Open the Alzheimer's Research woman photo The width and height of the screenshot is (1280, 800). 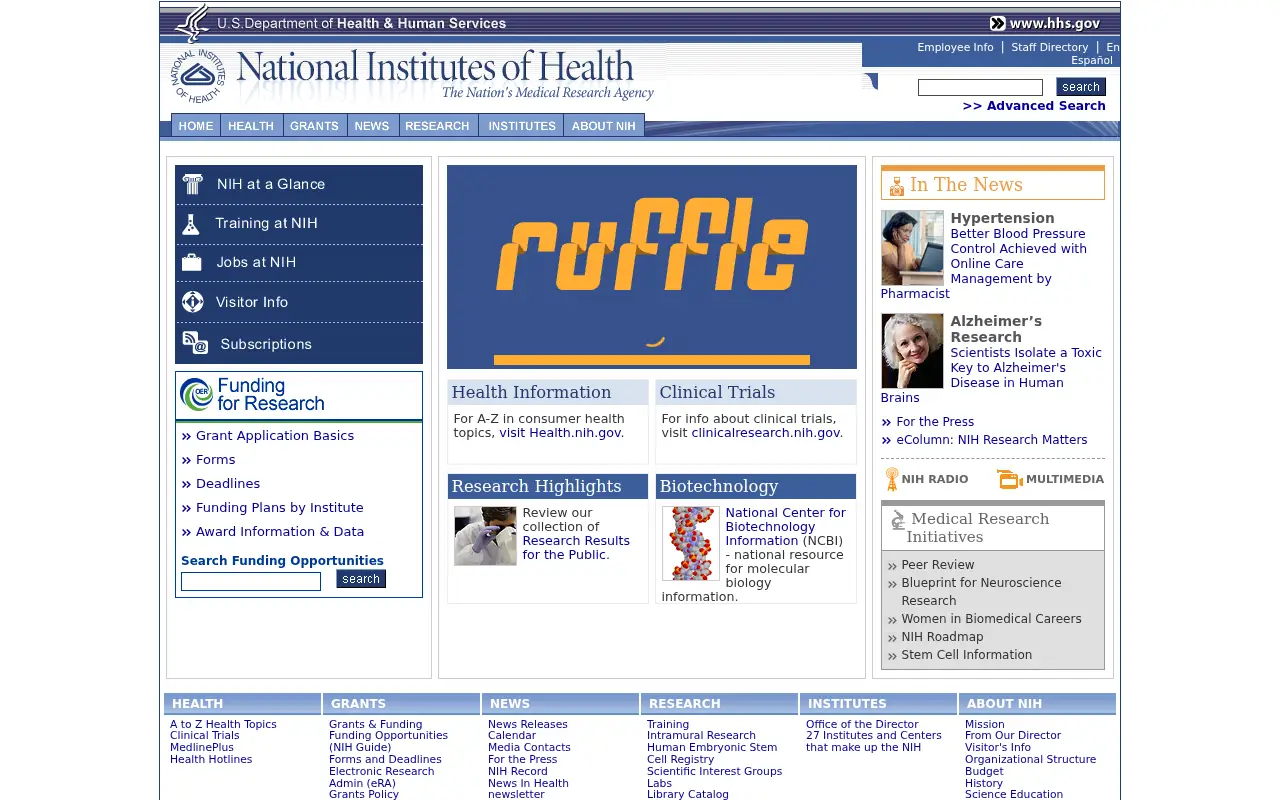pyautogui.click(x=912, y=351)
